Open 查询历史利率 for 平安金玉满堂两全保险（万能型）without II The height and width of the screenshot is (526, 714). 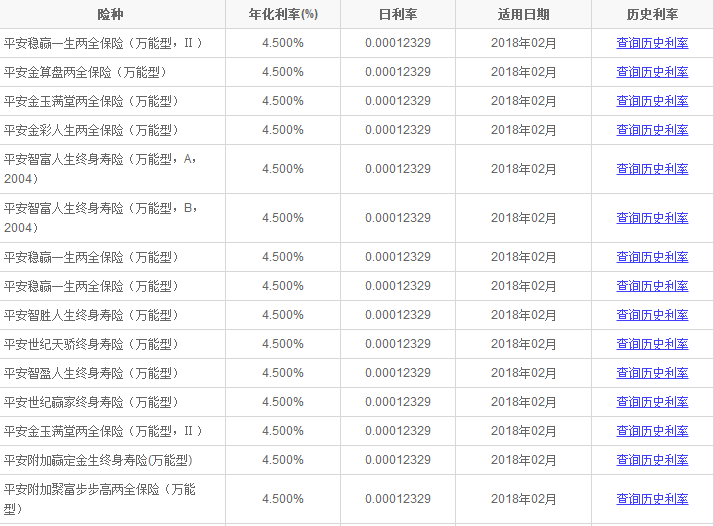[x=652, y=101]
